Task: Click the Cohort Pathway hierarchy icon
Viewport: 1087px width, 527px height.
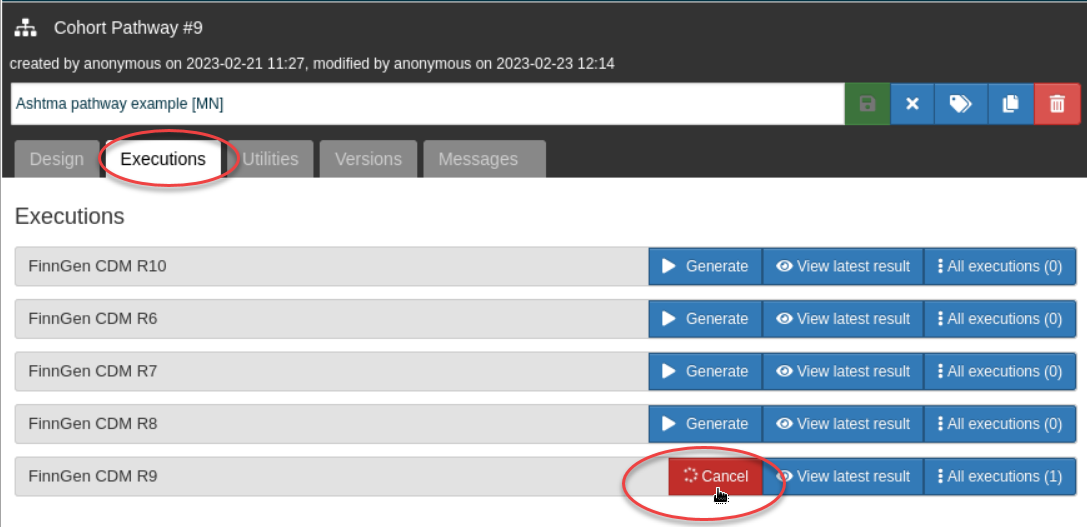Action: [26, 28]
